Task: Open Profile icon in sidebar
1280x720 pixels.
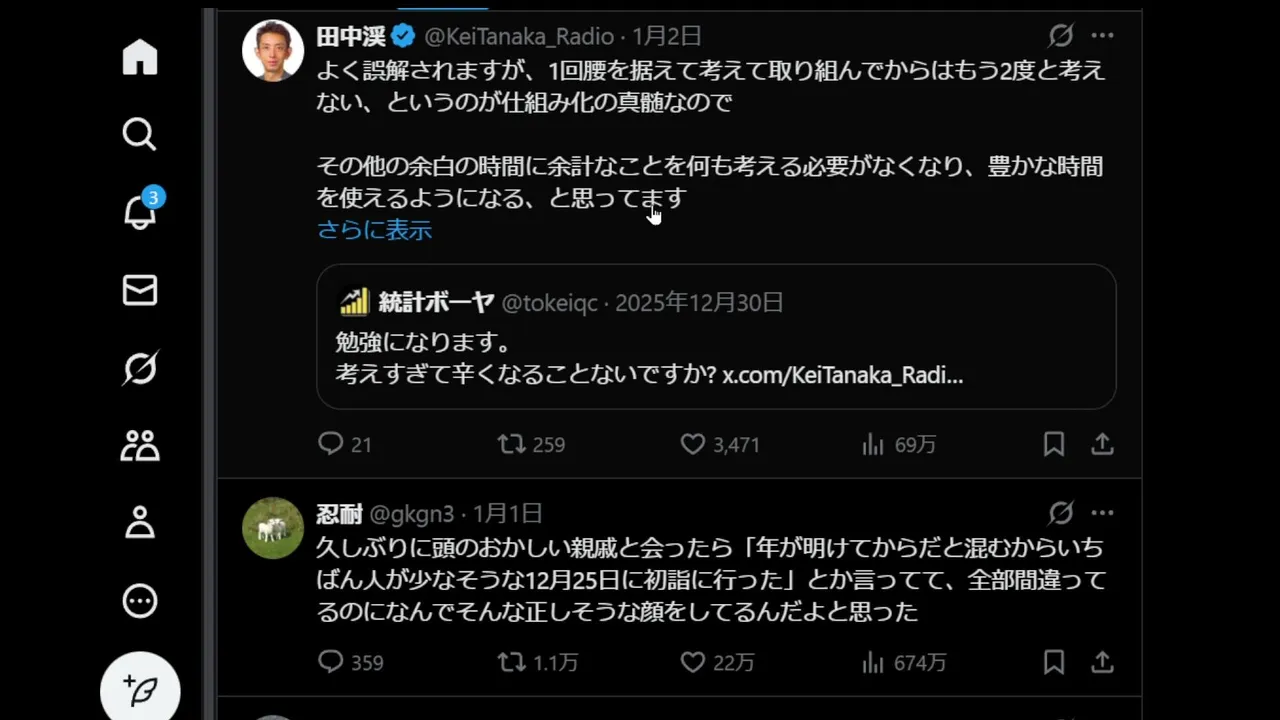Action: click(x=140, y=522)
